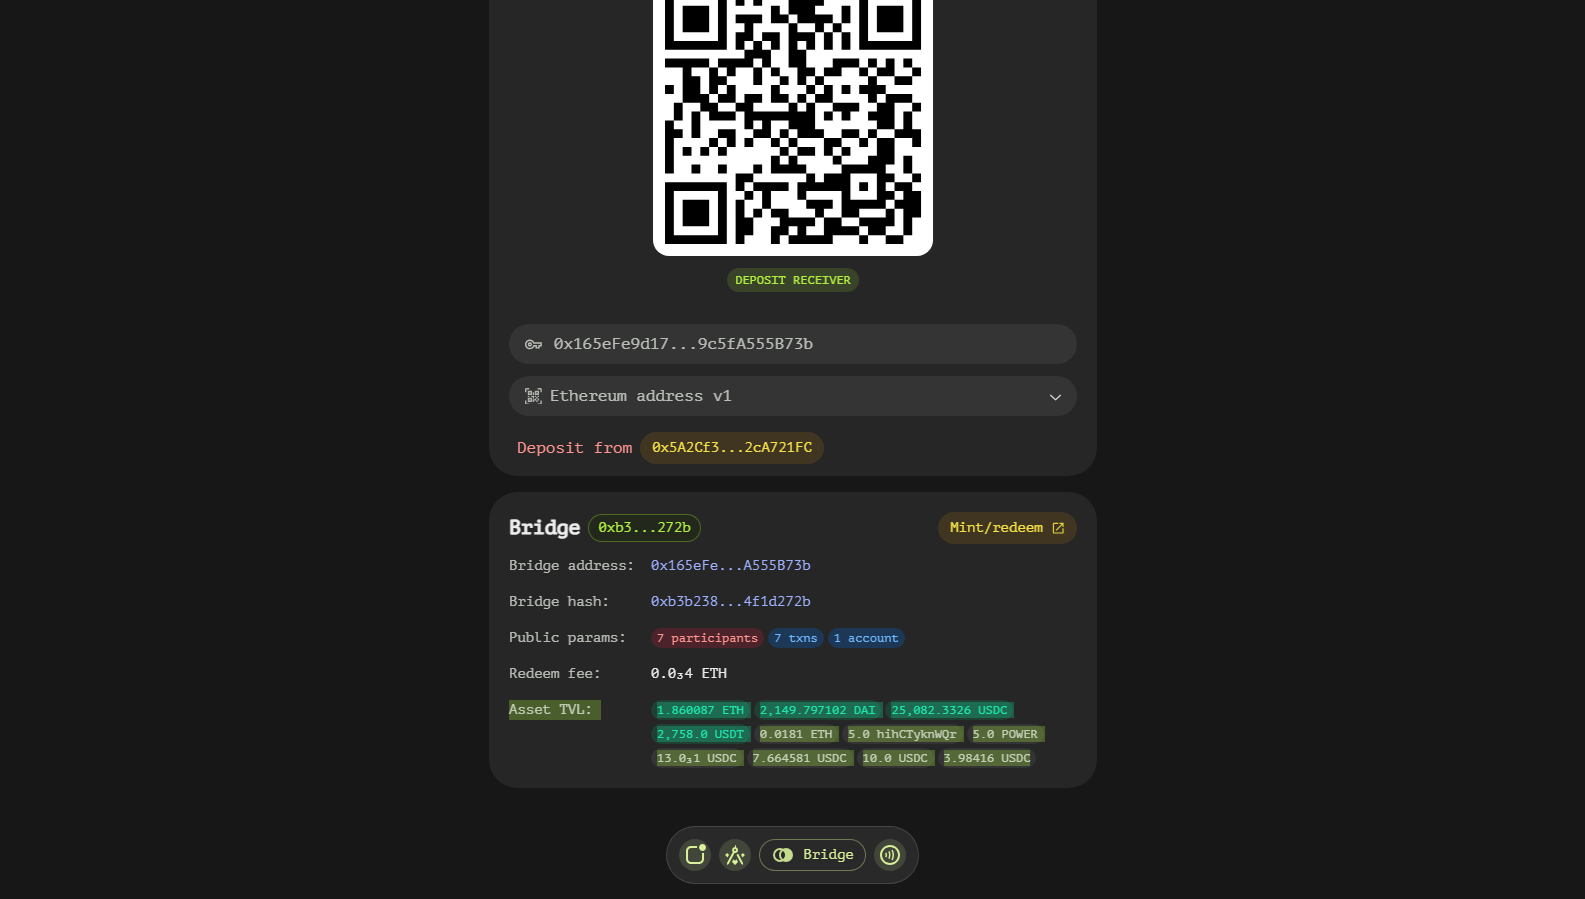Open bridge address link 0x165eFe...A555B73b
The width and height of the screenshot is (1585, 899).
(x=731, y=565)
